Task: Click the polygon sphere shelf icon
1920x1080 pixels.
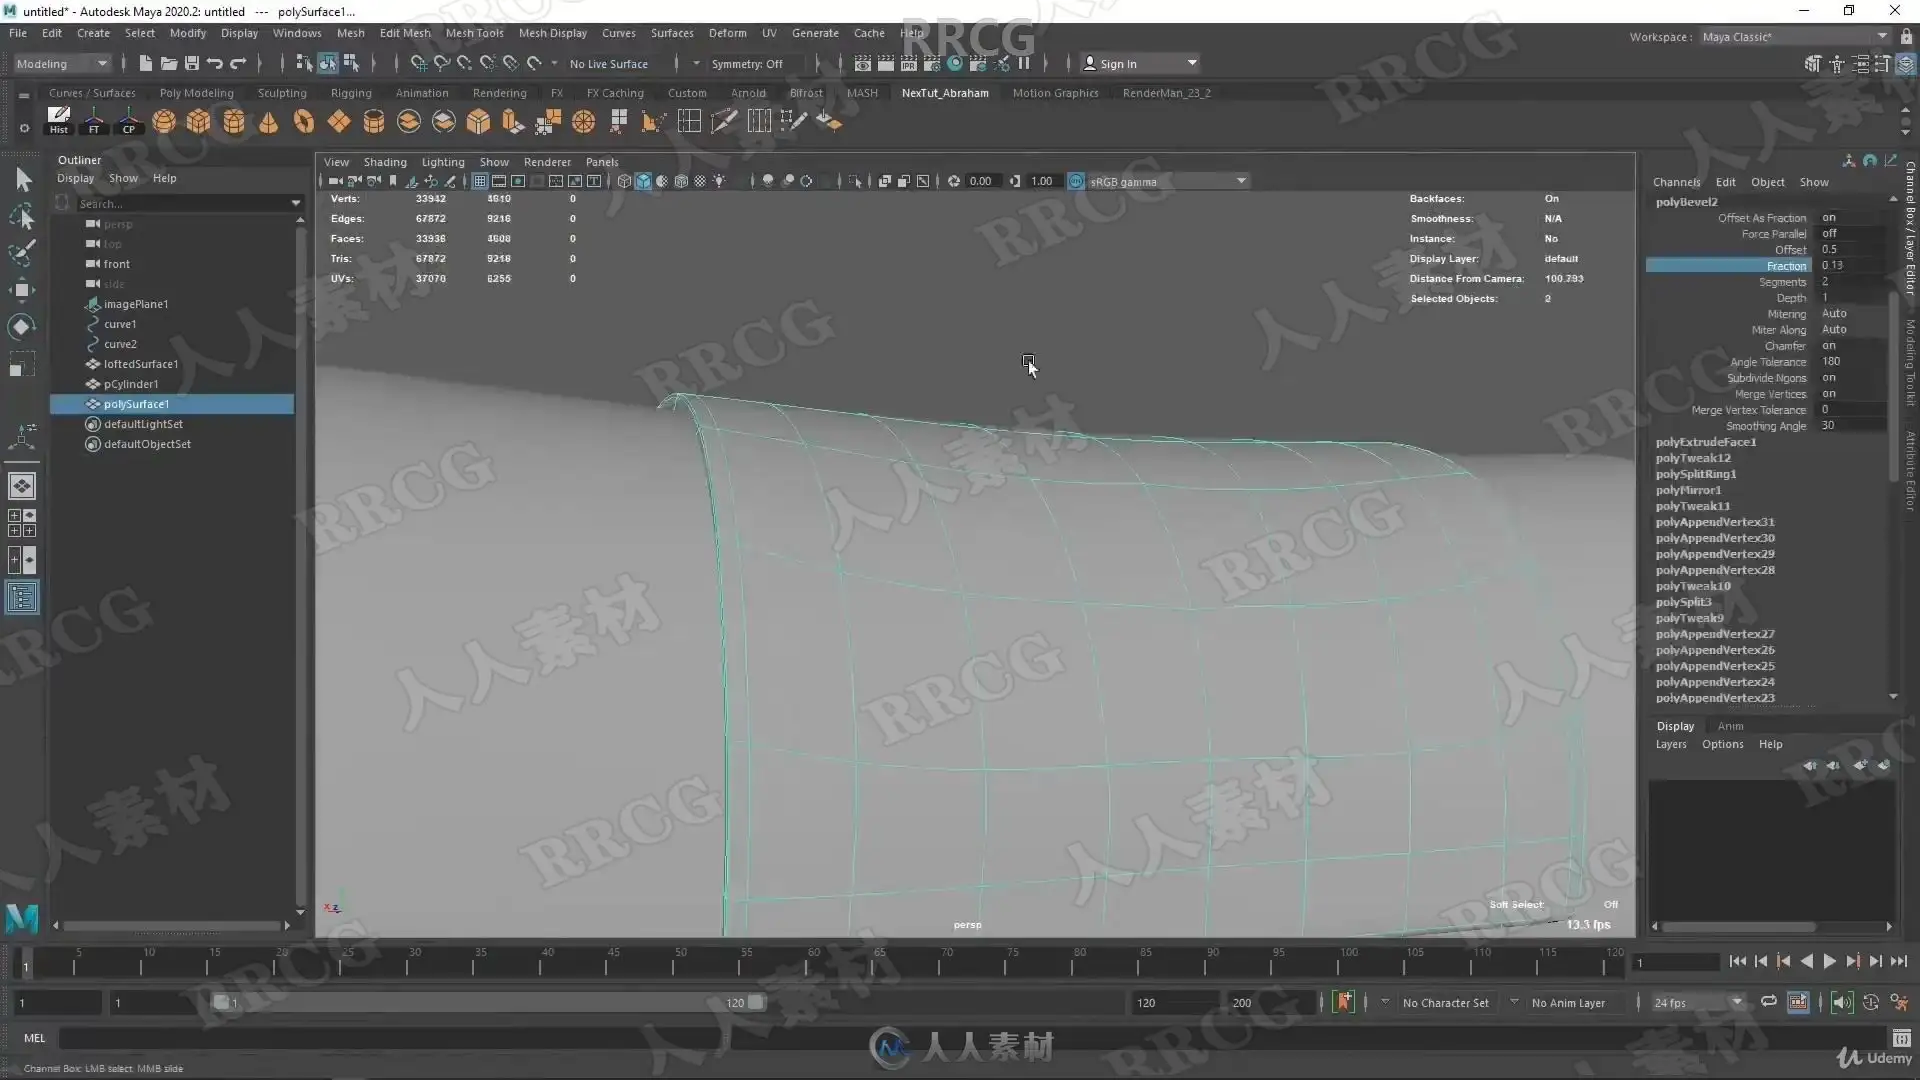Action: click(x=164, y=122)
